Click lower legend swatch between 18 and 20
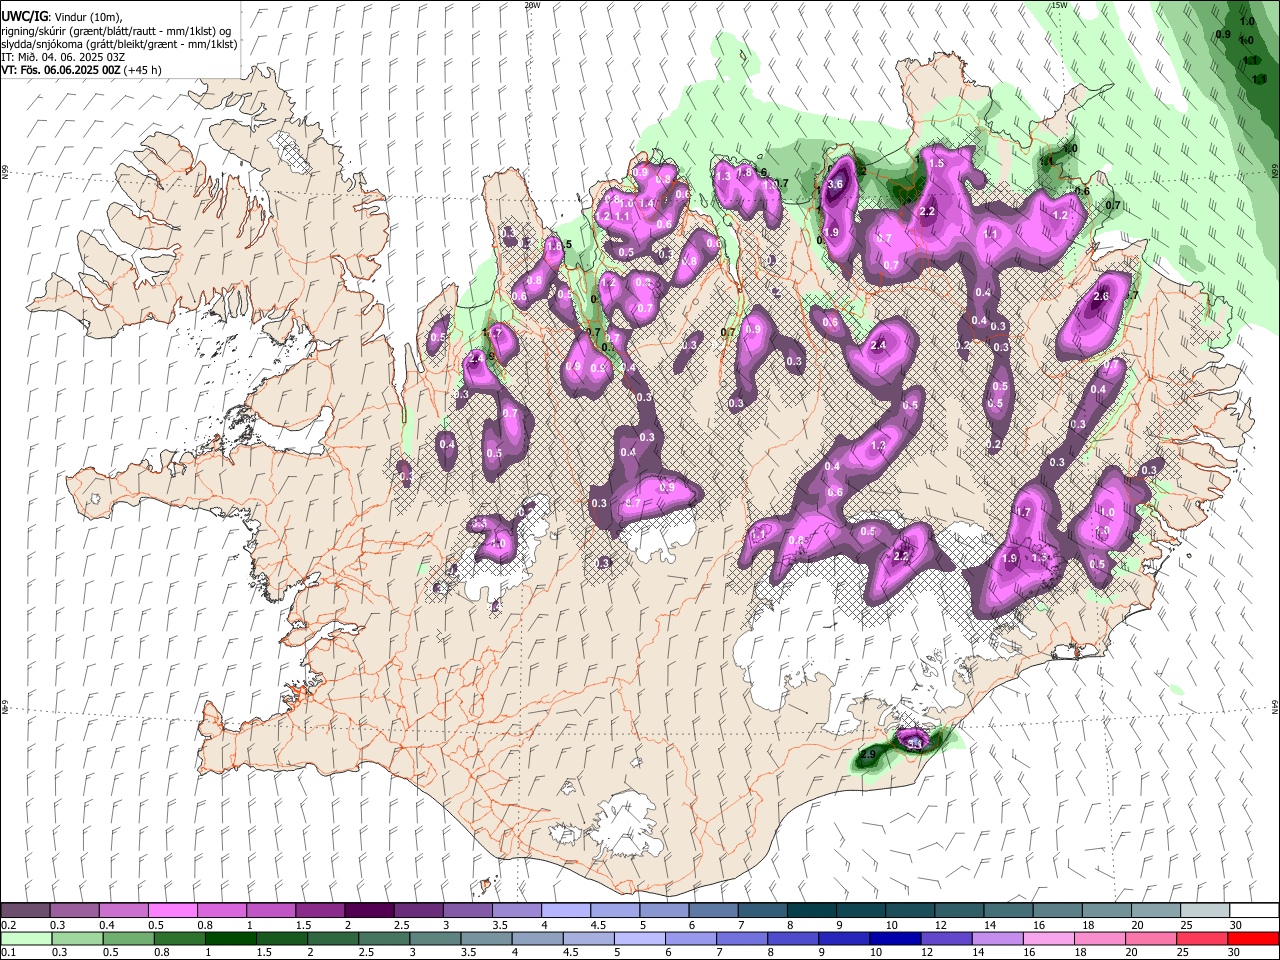Screen dimensions: 1280x960 1099,938
